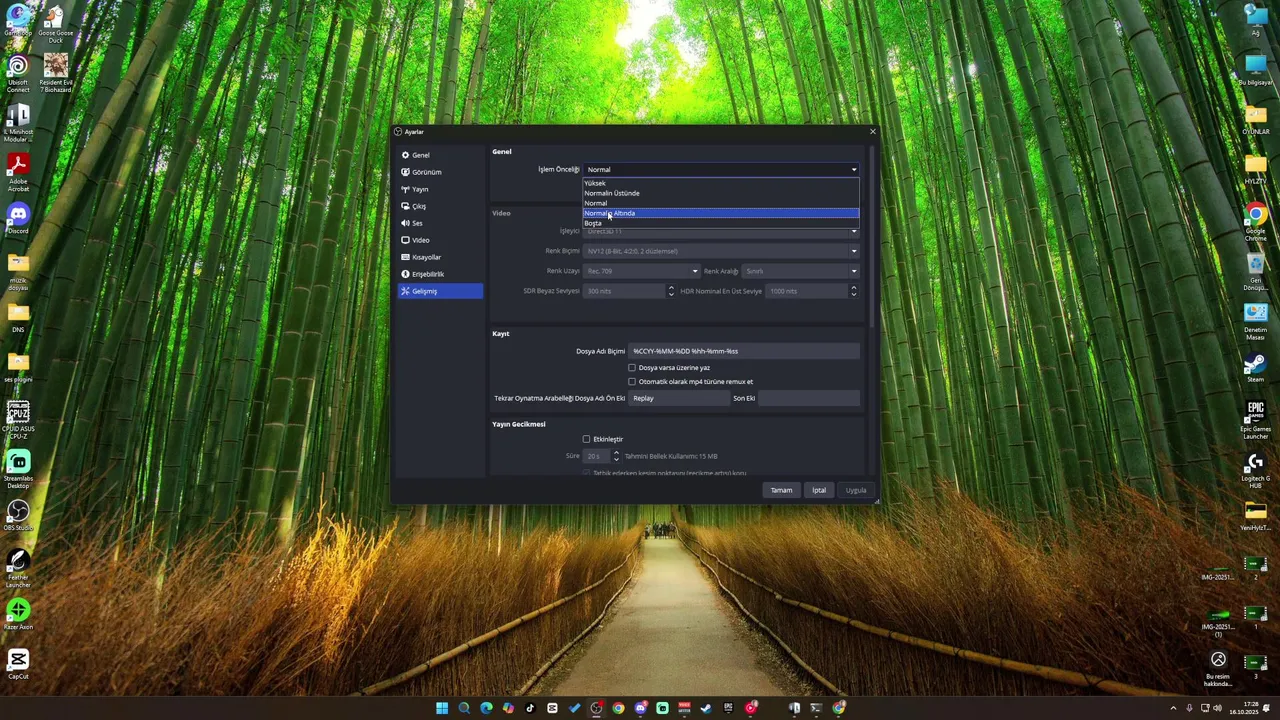Select Normalin Altında priority option
The width and height of the screenshot is (1280, 720).
click(x=721, y=213)
